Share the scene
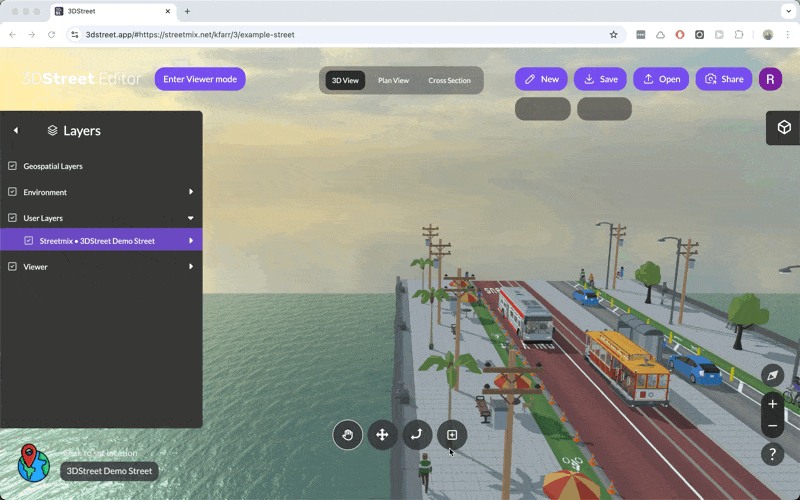The width and height of the screenshot is (800, 500). pos(724,79)
